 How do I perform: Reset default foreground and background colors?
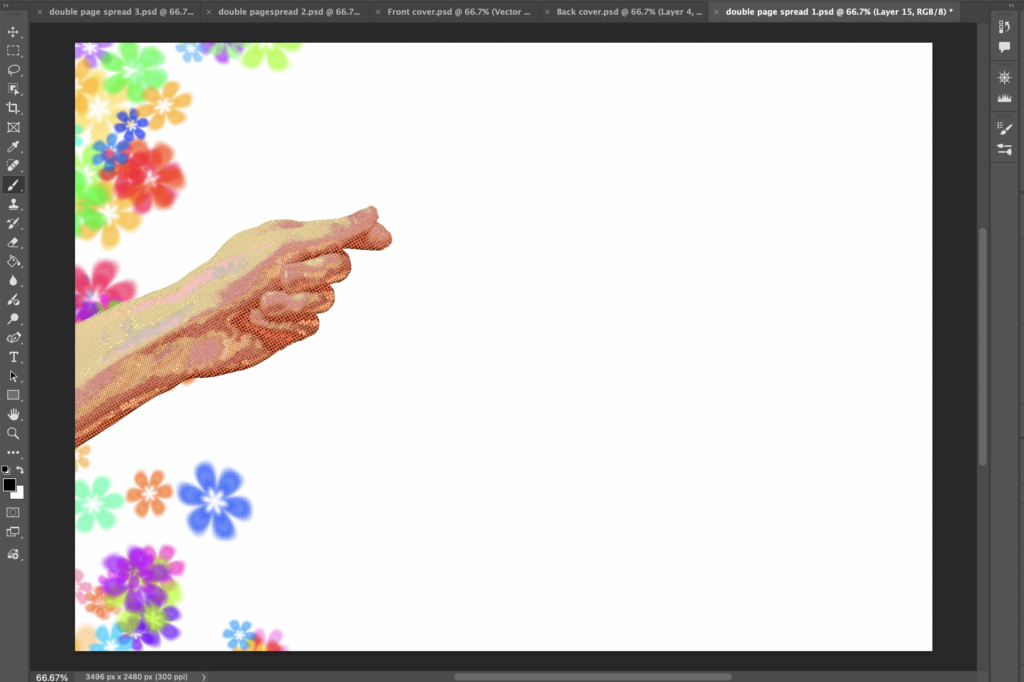(6, 470)
